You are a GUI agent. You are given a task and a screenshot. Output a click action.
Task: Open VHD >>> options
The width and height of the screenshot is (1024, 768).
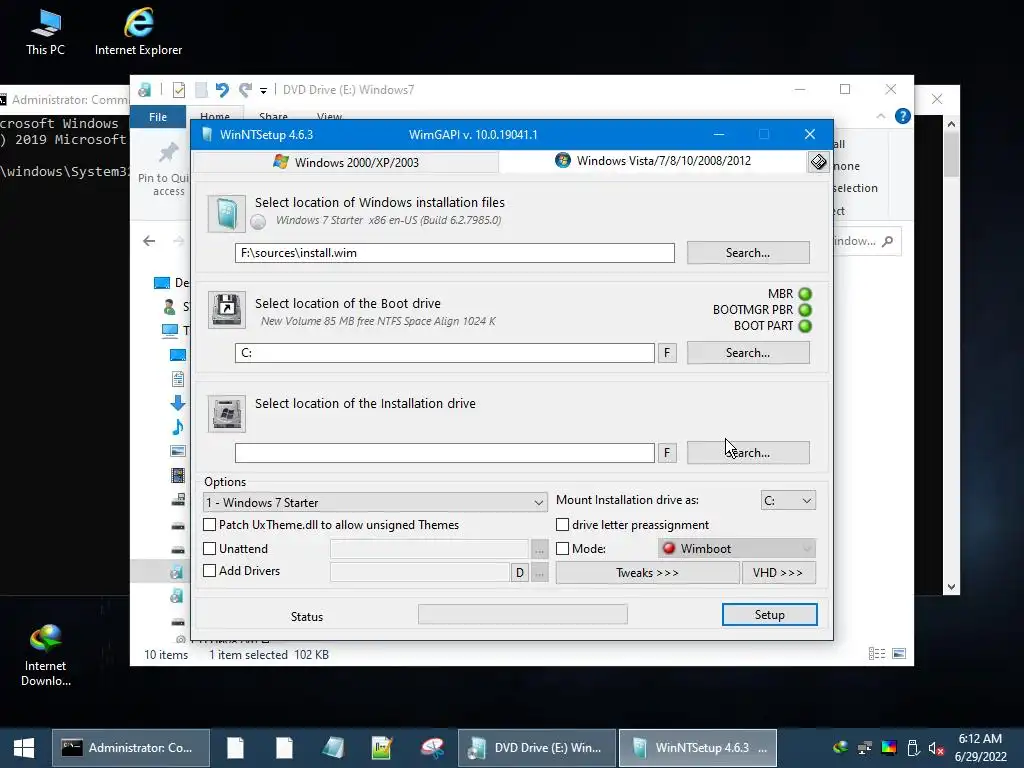click(778, 573)
